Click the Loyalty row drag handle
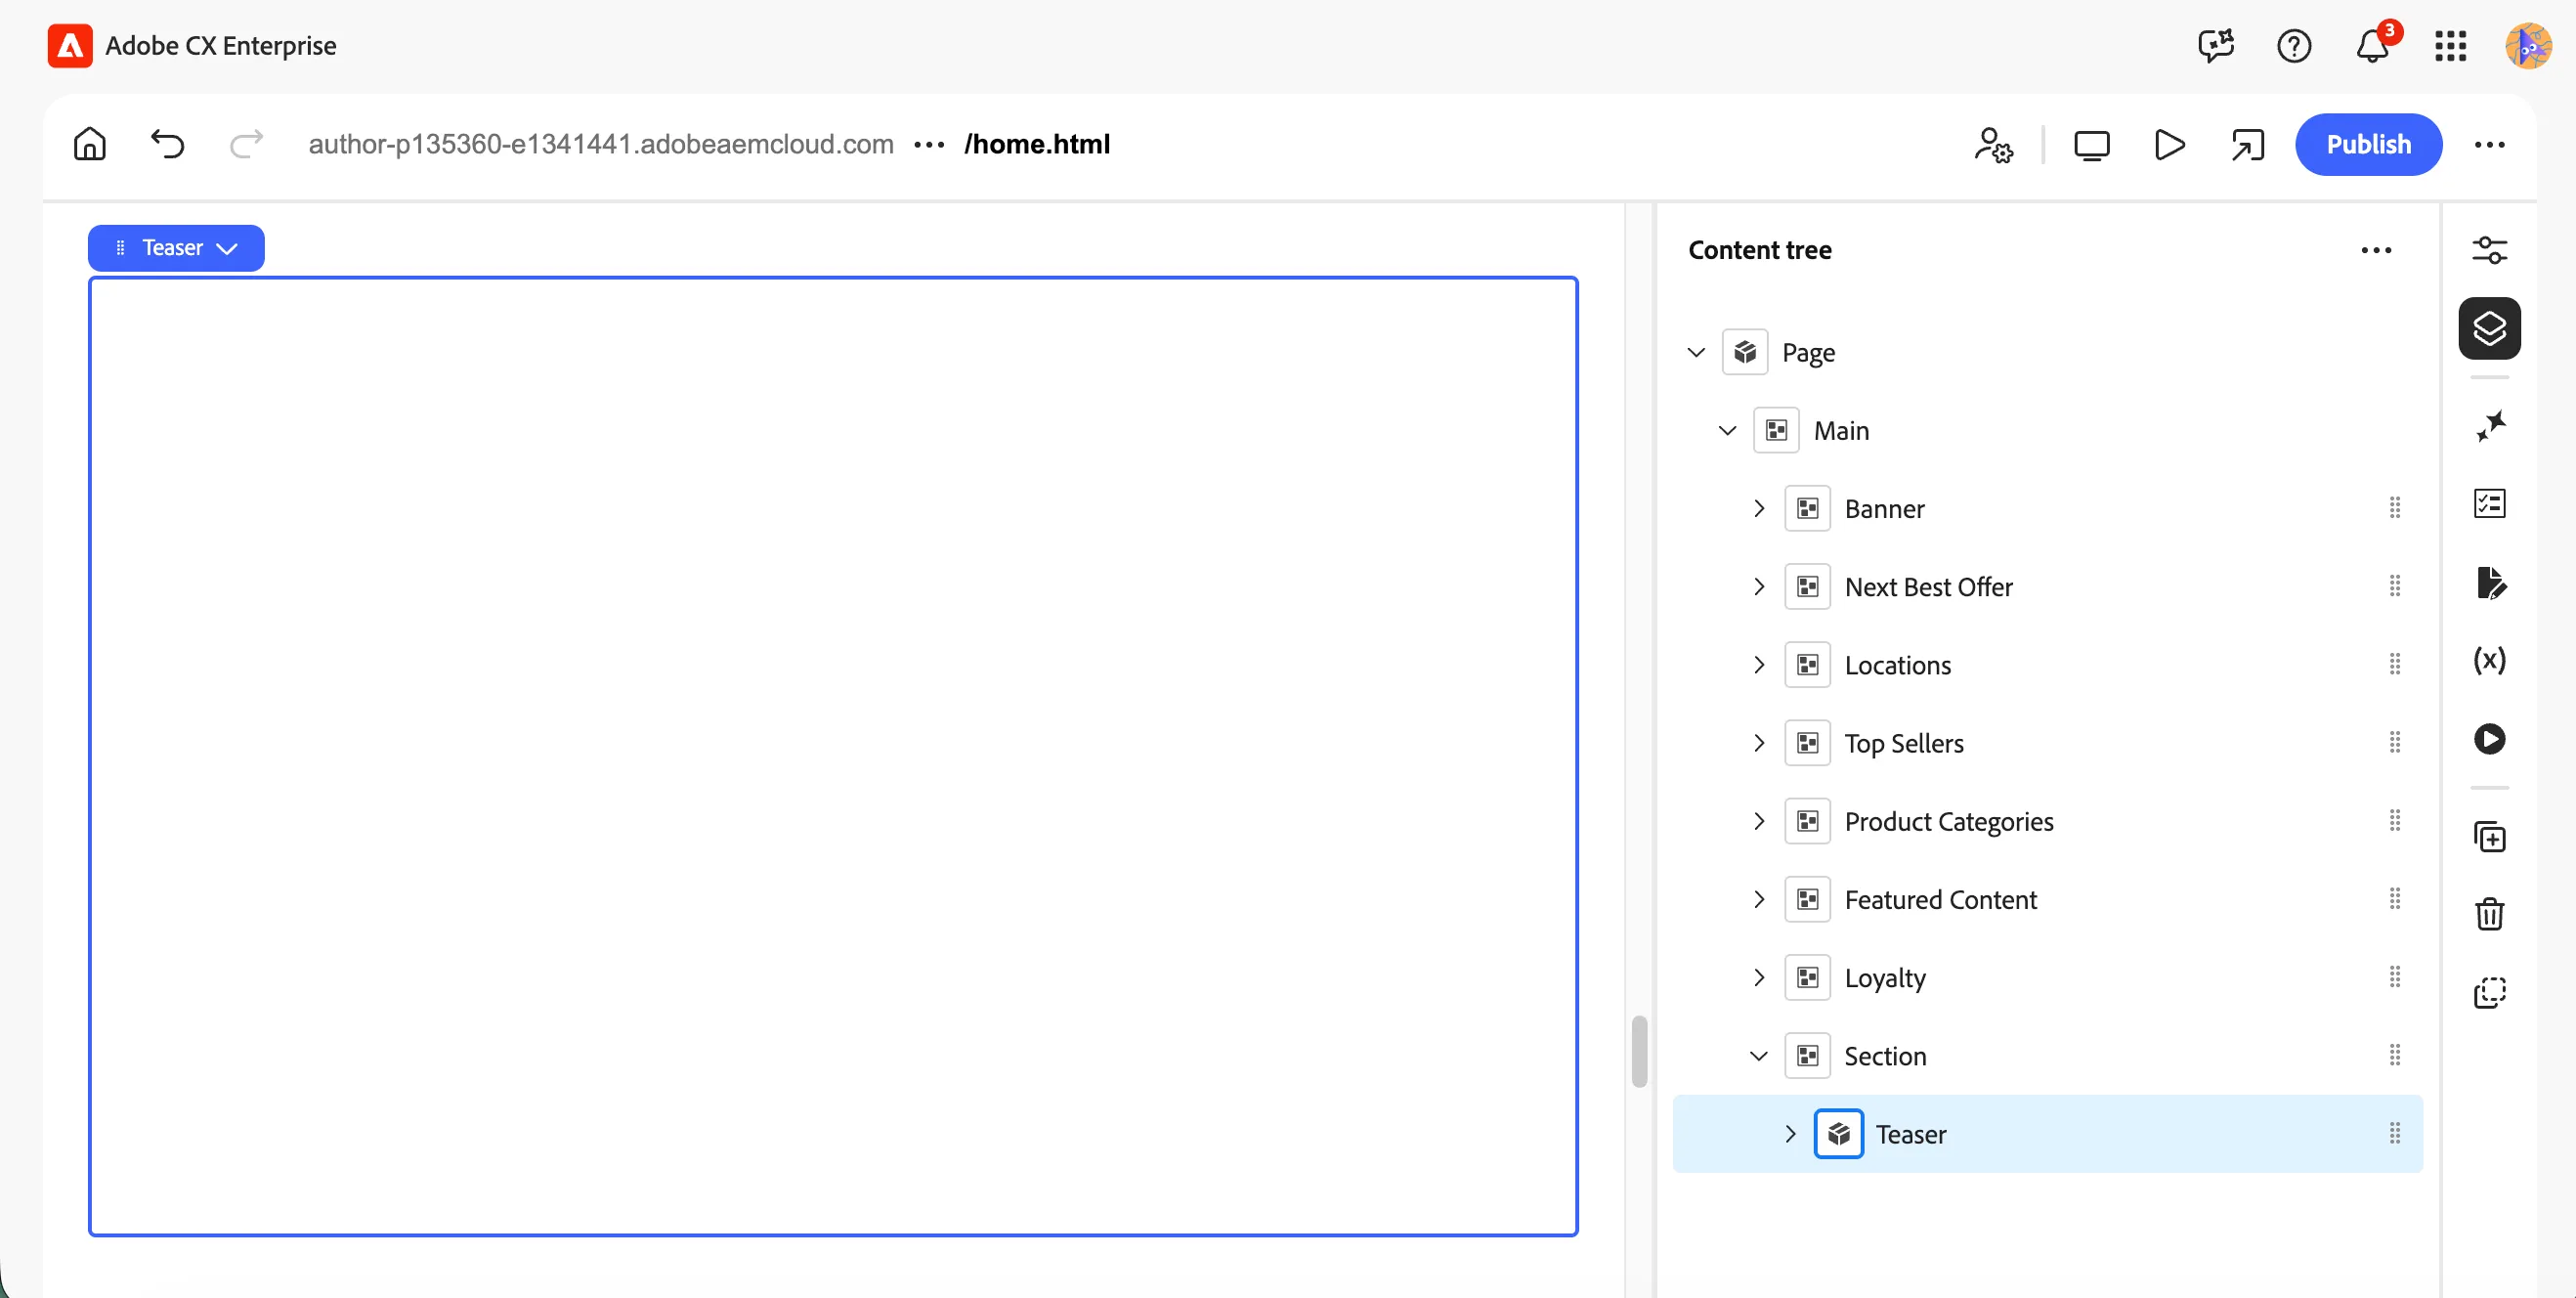2576x1298 pixels. click(2394, 977)
